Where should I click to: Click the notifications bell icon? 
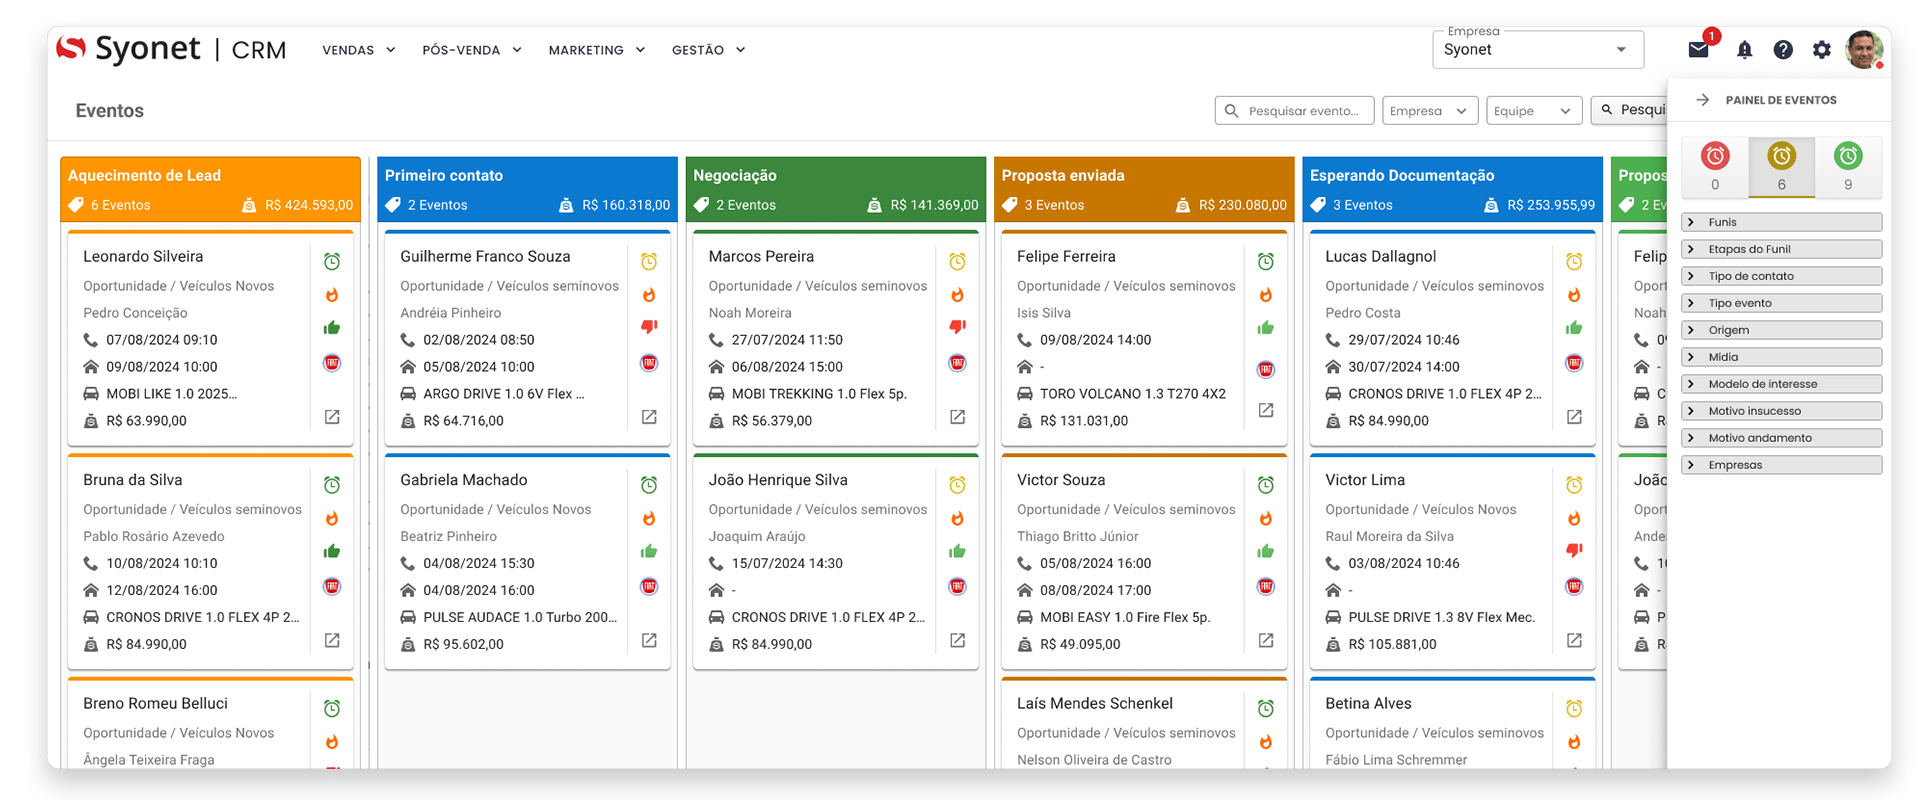tap(1744, 50)
